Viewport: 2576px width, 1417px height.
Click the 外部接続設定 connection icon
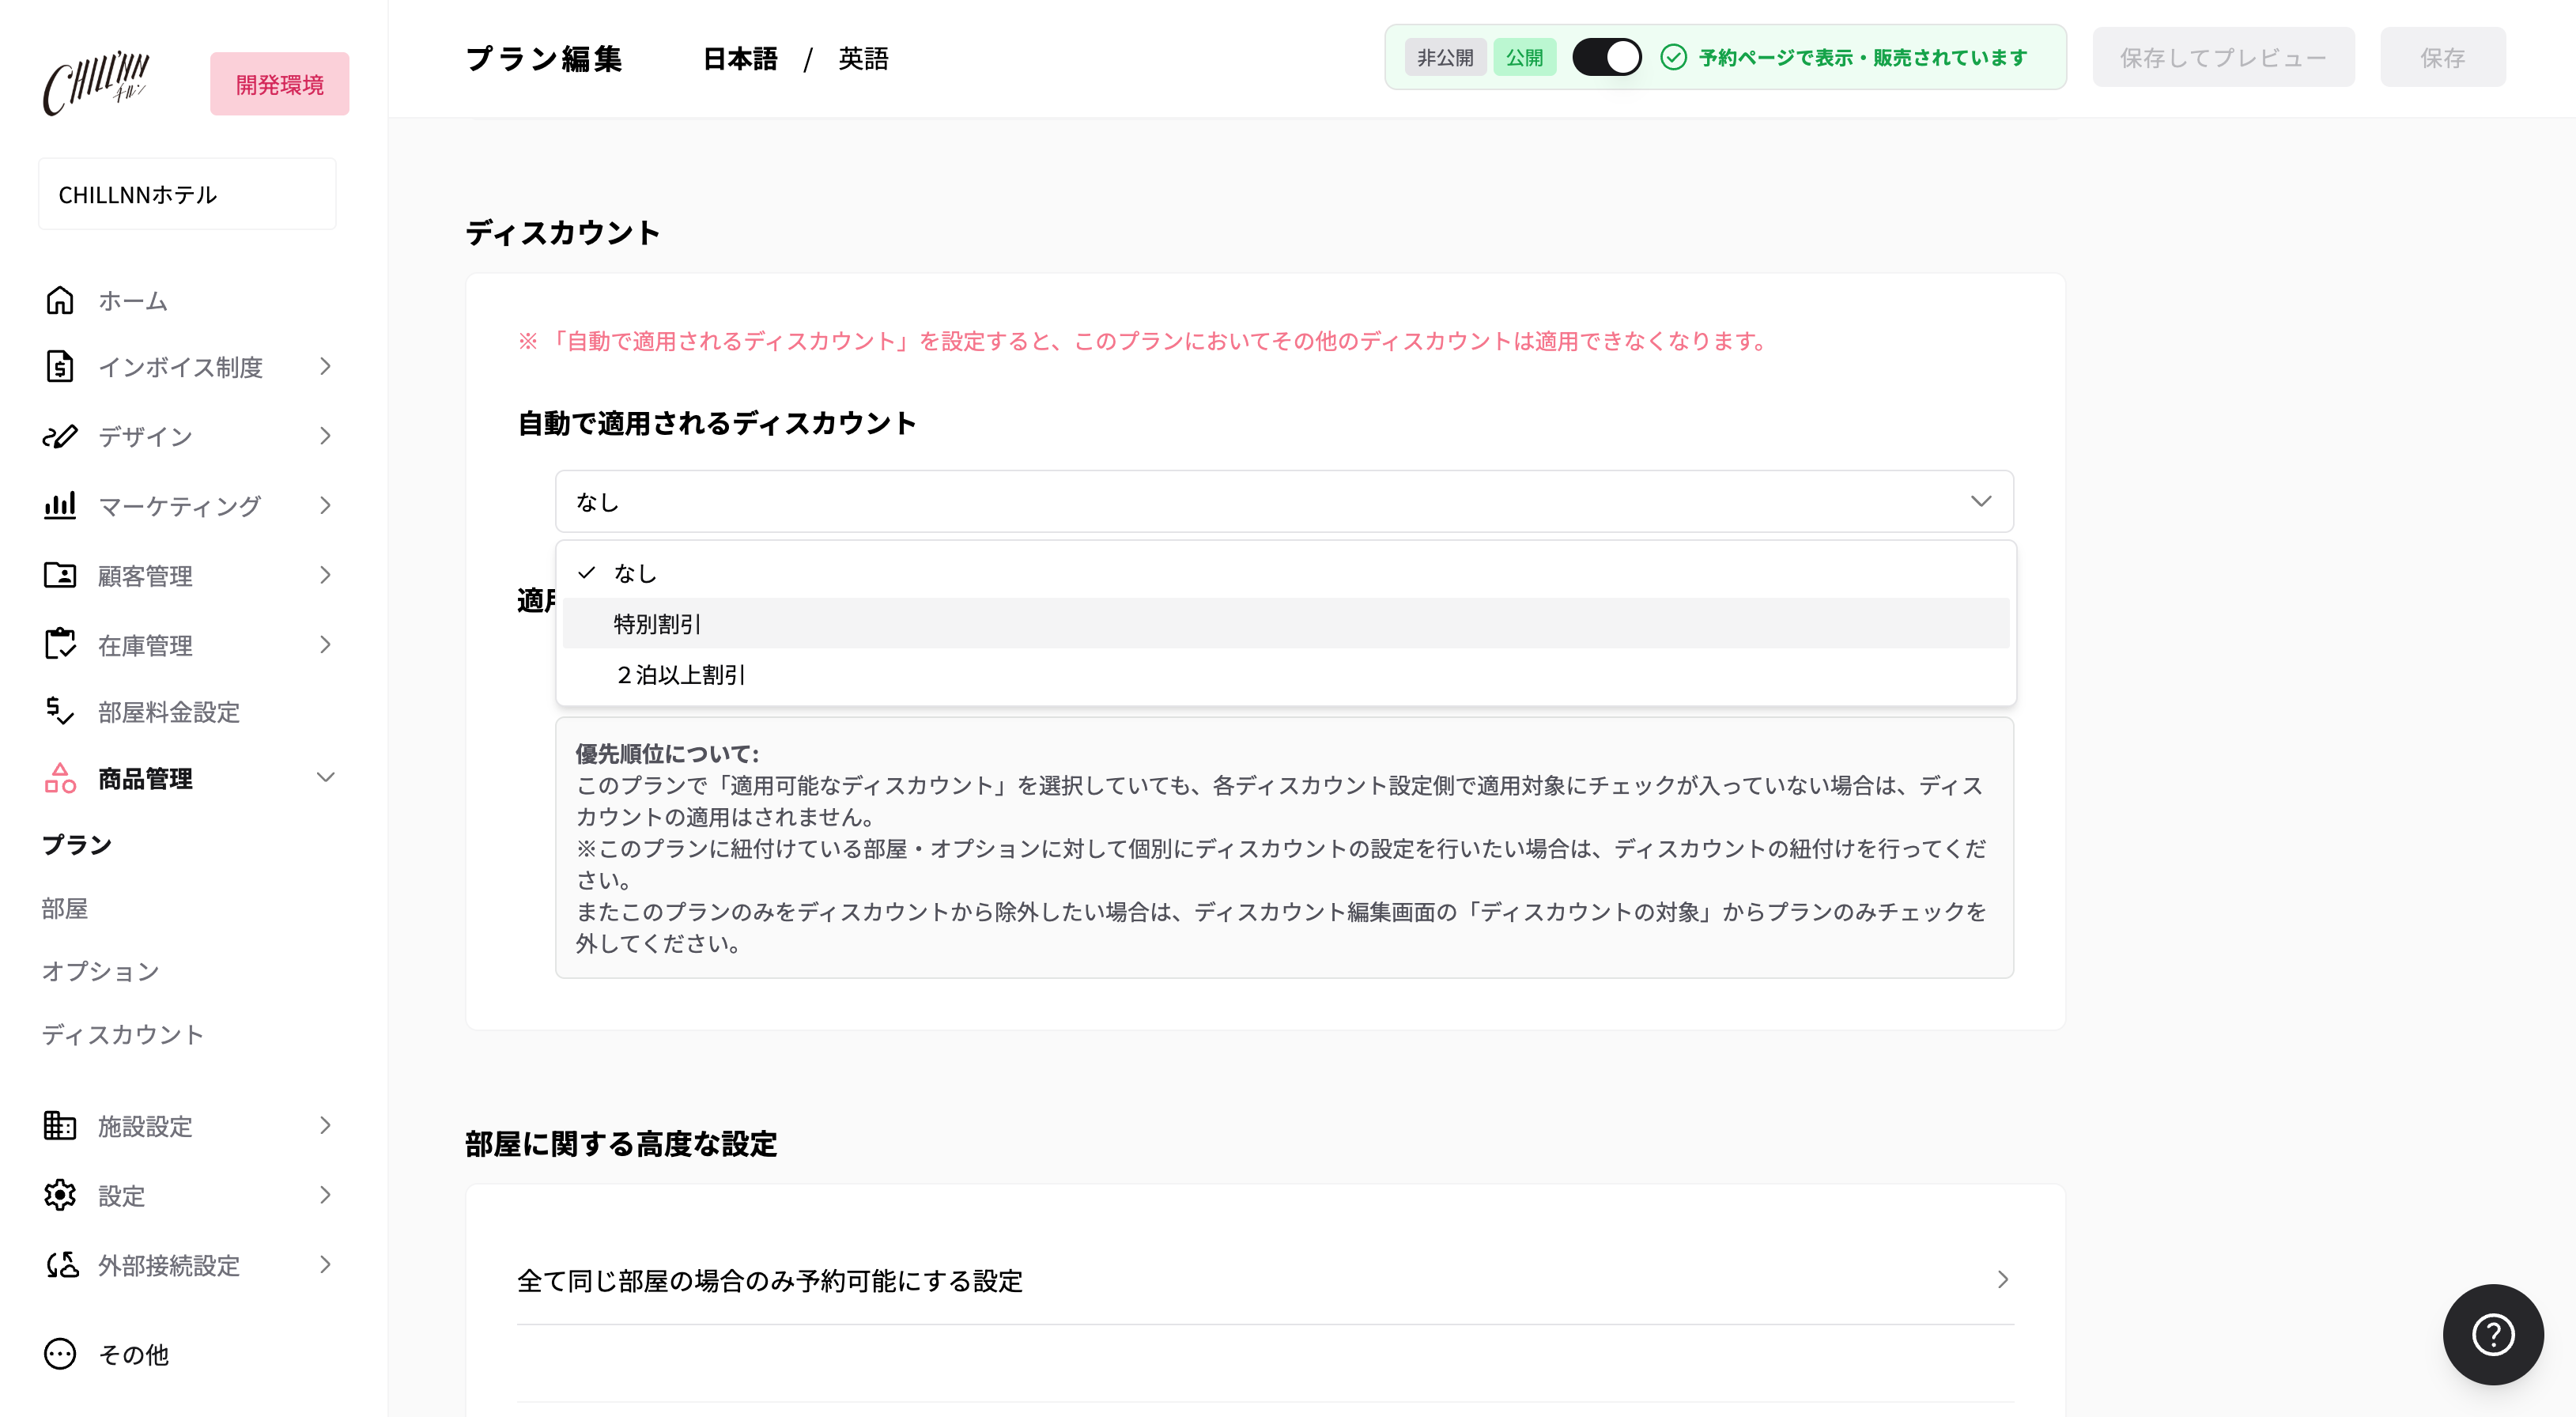[62, 1264]
